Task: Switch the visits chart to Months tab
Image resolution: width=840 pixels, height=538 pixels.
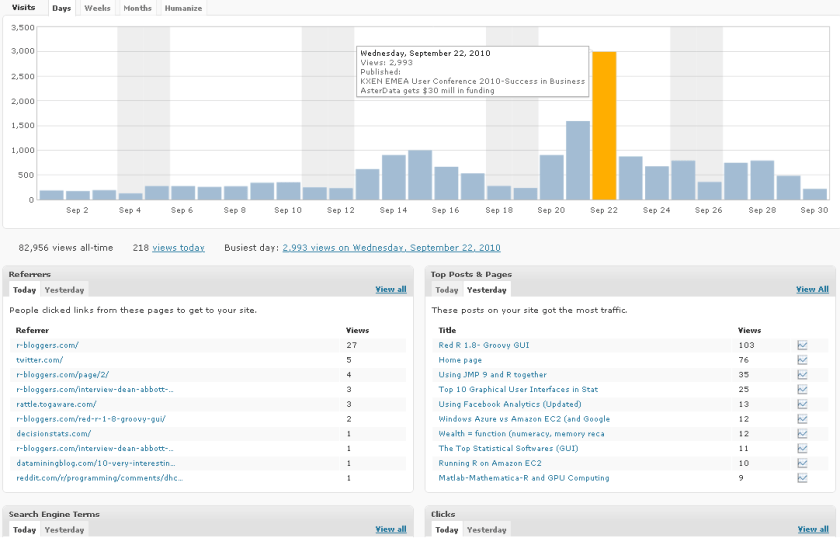Action: 137,8
